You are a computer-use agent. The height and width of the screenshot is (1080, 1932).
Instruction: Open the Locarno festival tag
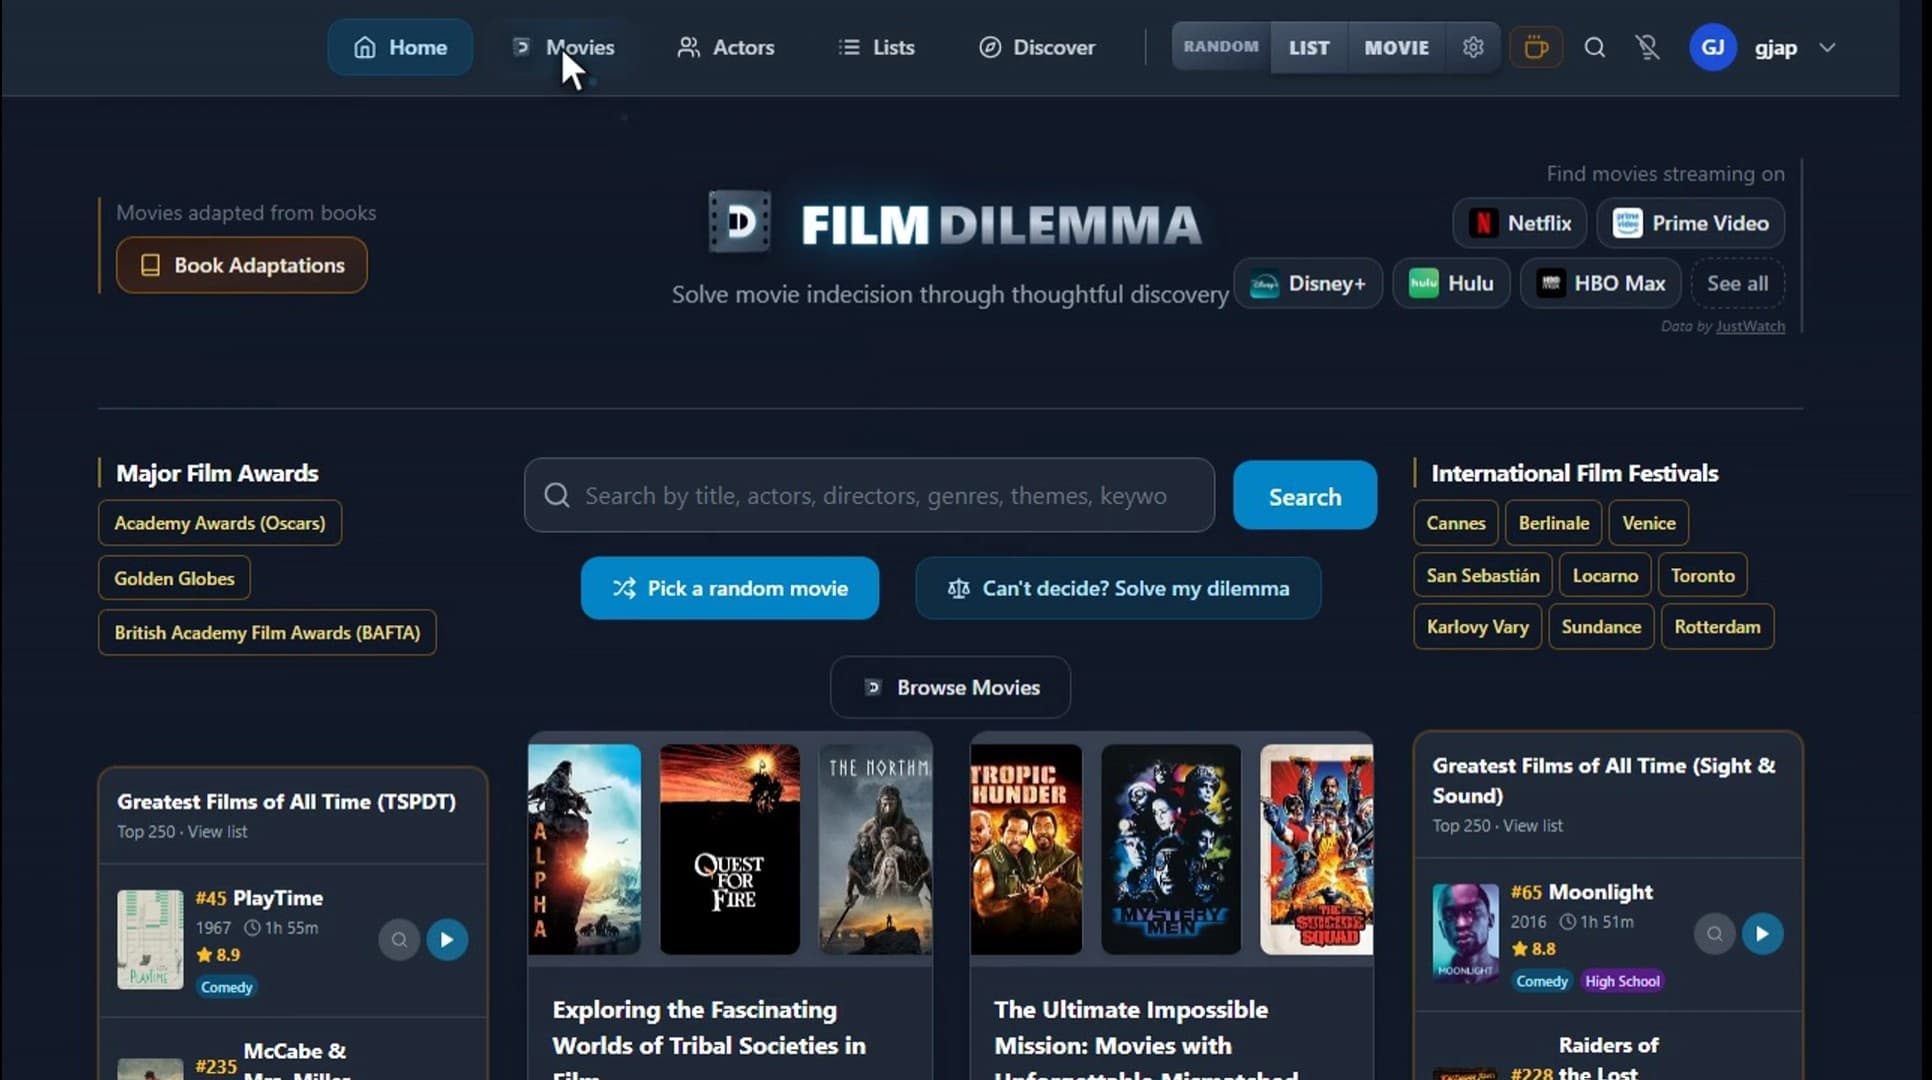coord(1605,575)
